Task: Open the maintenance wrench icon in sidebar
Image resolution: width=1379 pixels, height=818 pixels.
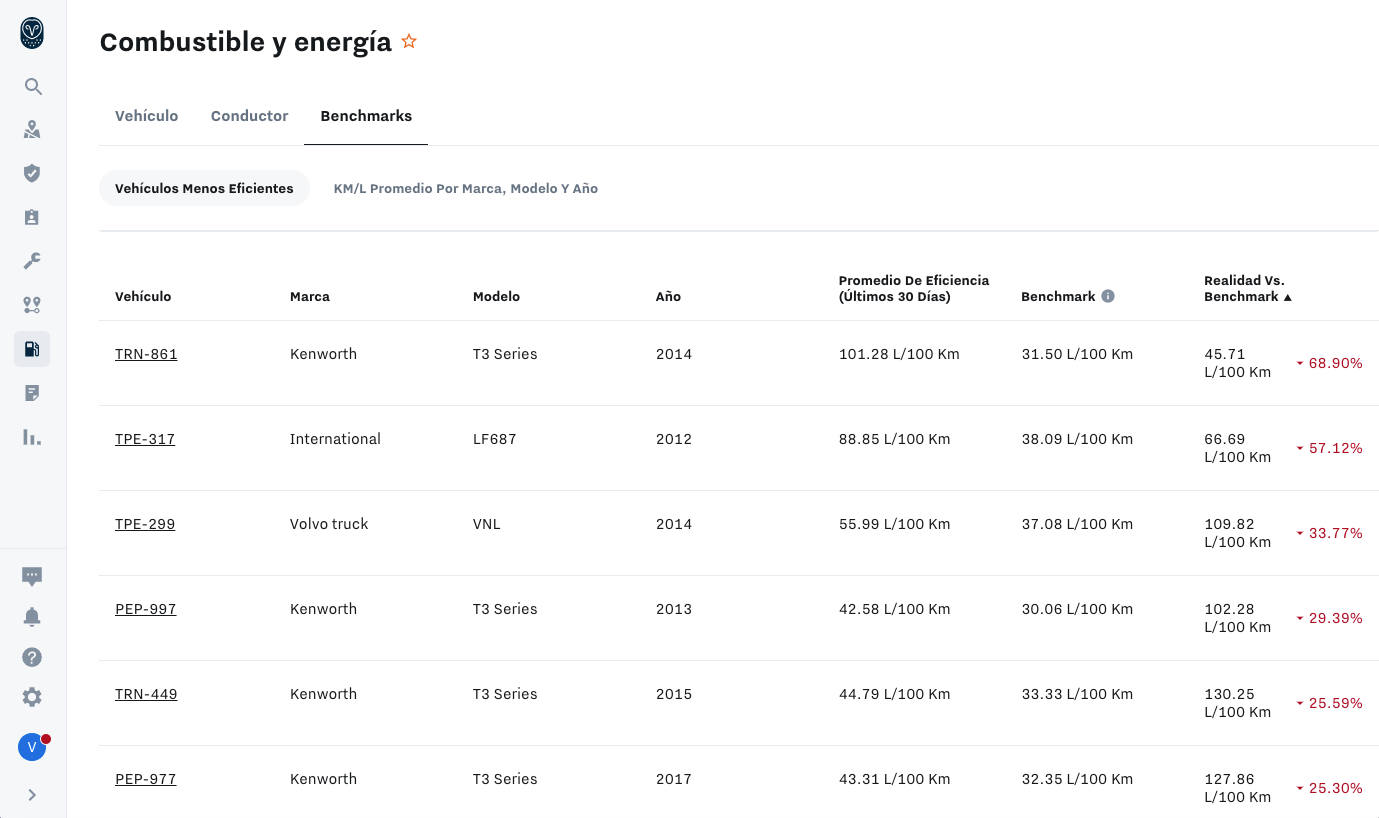Action: pos(32,261)
